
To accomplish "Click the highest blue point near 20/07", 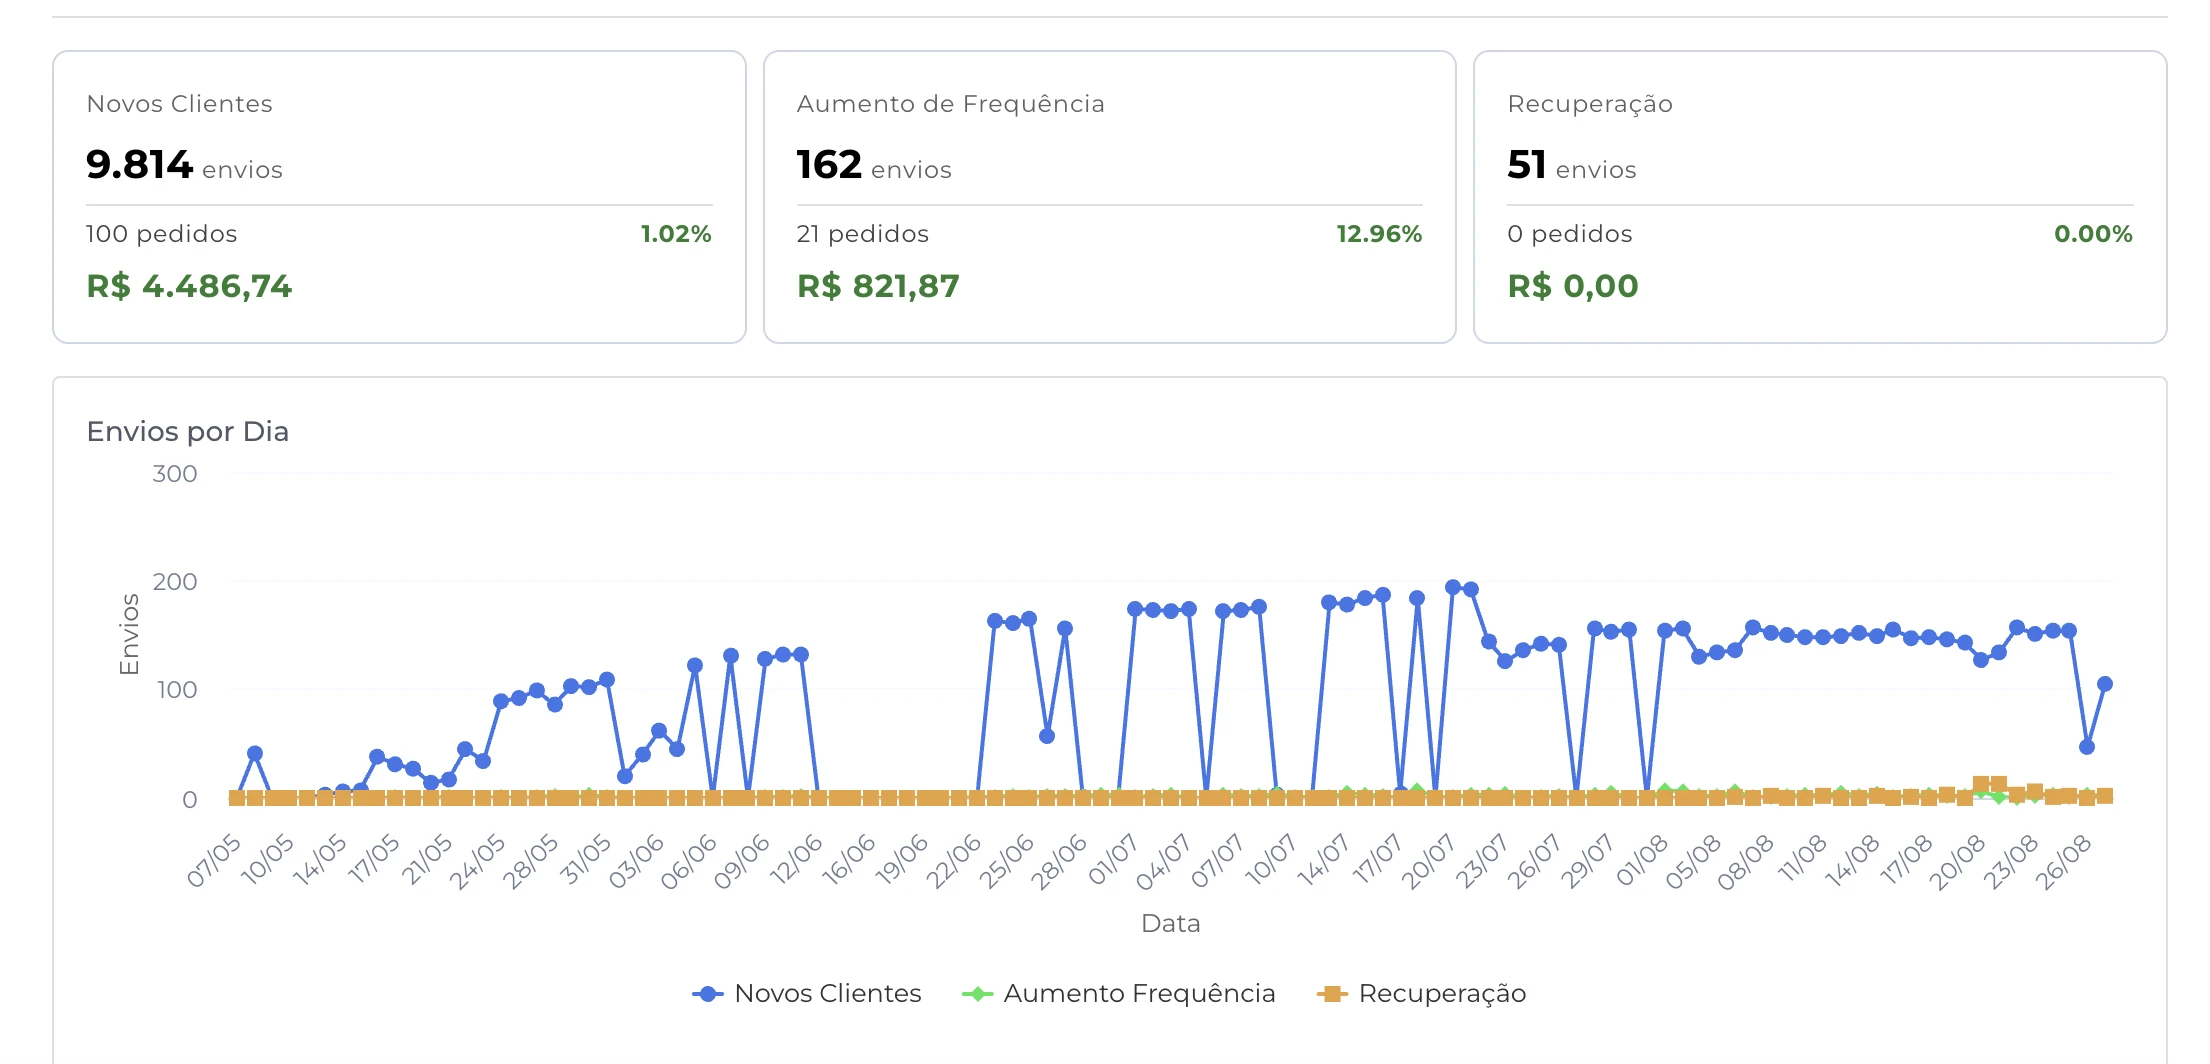I will [x=1453, y=587].
